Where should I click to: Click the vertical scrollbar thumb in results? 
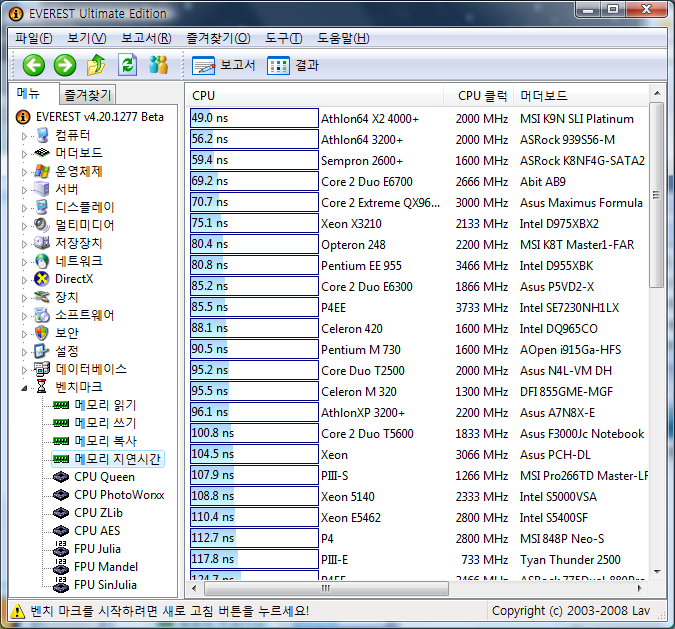click(656, 195)
